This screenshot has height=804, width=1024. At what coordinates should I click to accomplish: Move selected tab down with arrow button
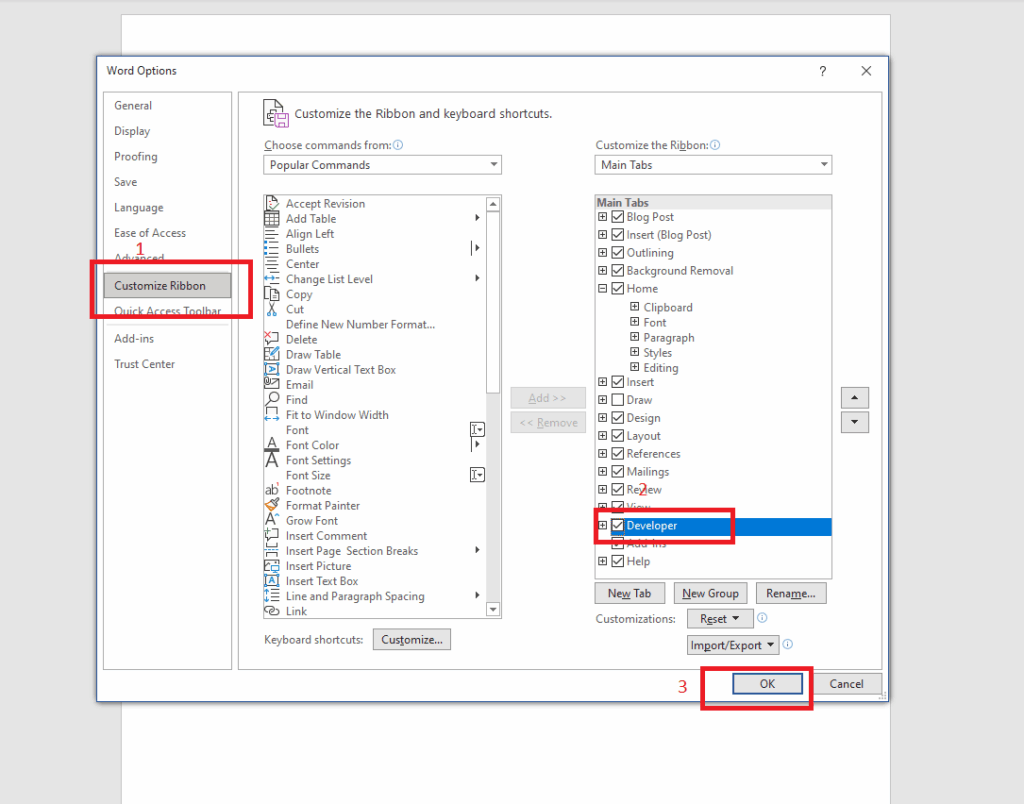(854, 422)
